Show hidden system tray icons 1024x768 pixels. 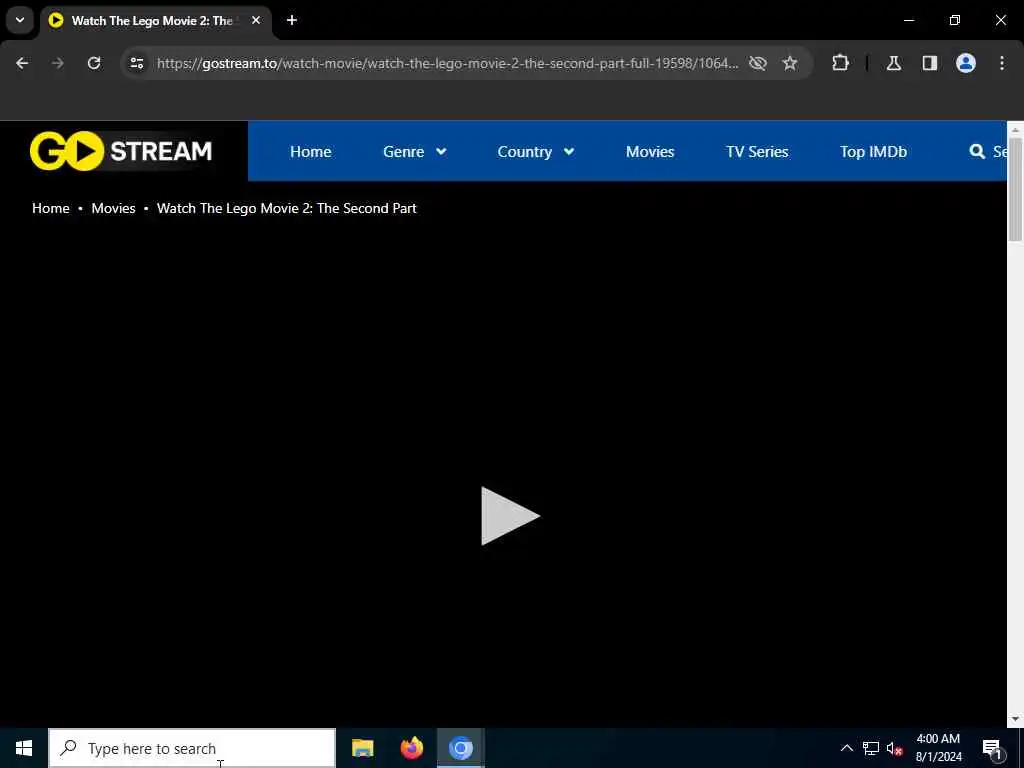tap(846, 748)
